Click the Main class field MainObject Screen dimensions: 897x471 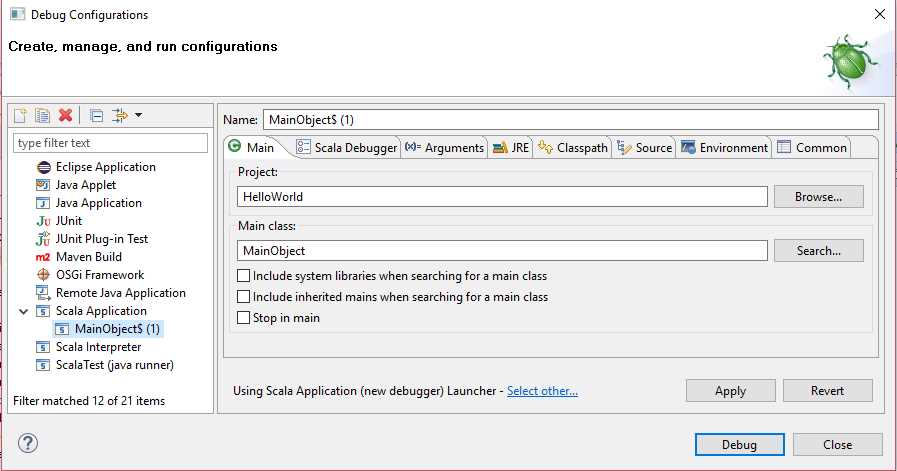(x=502, y=251)
